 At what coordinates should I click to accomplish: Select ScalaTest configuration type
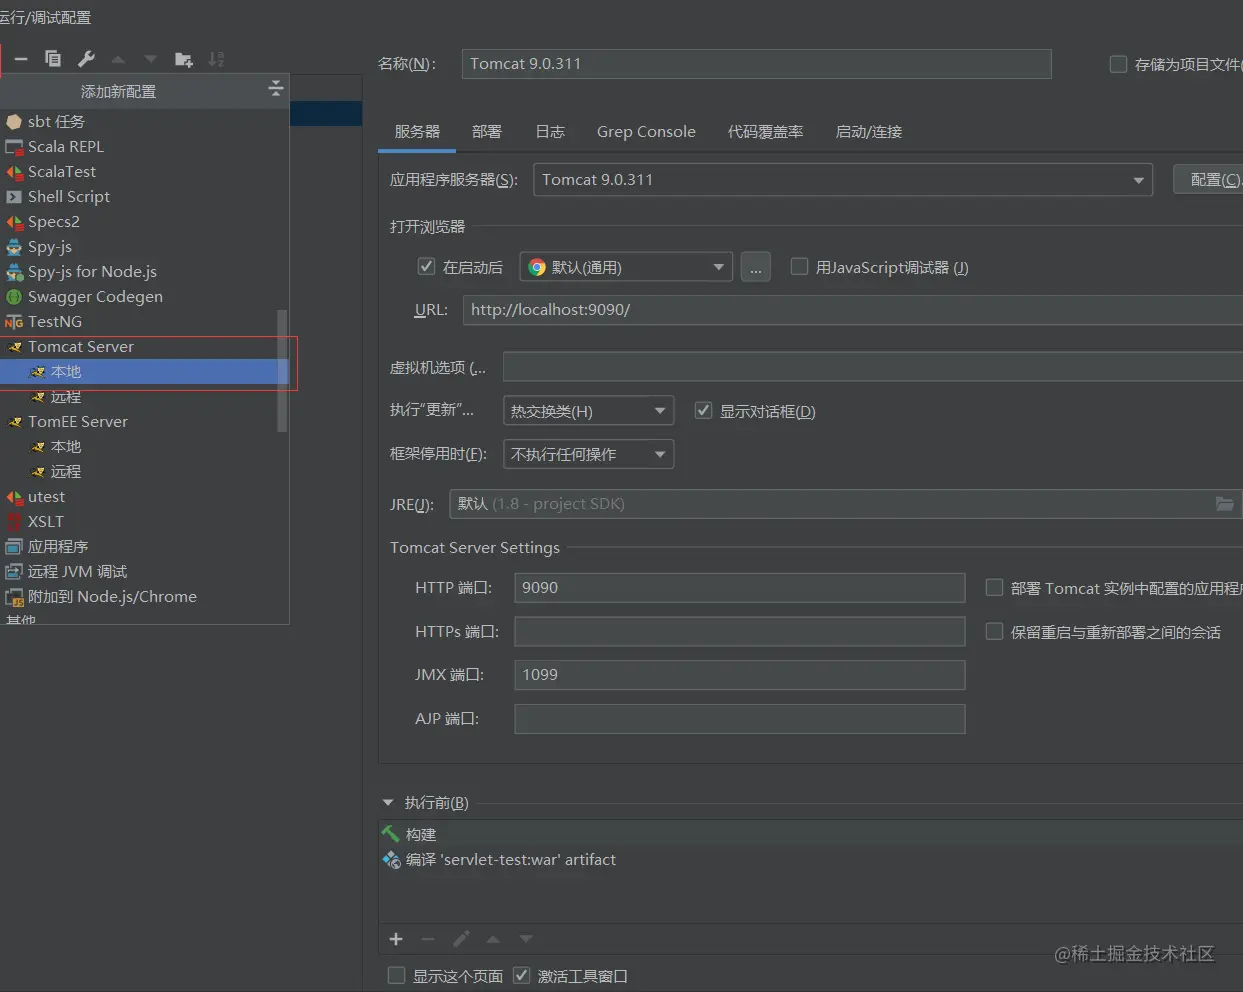pos(145,171)
